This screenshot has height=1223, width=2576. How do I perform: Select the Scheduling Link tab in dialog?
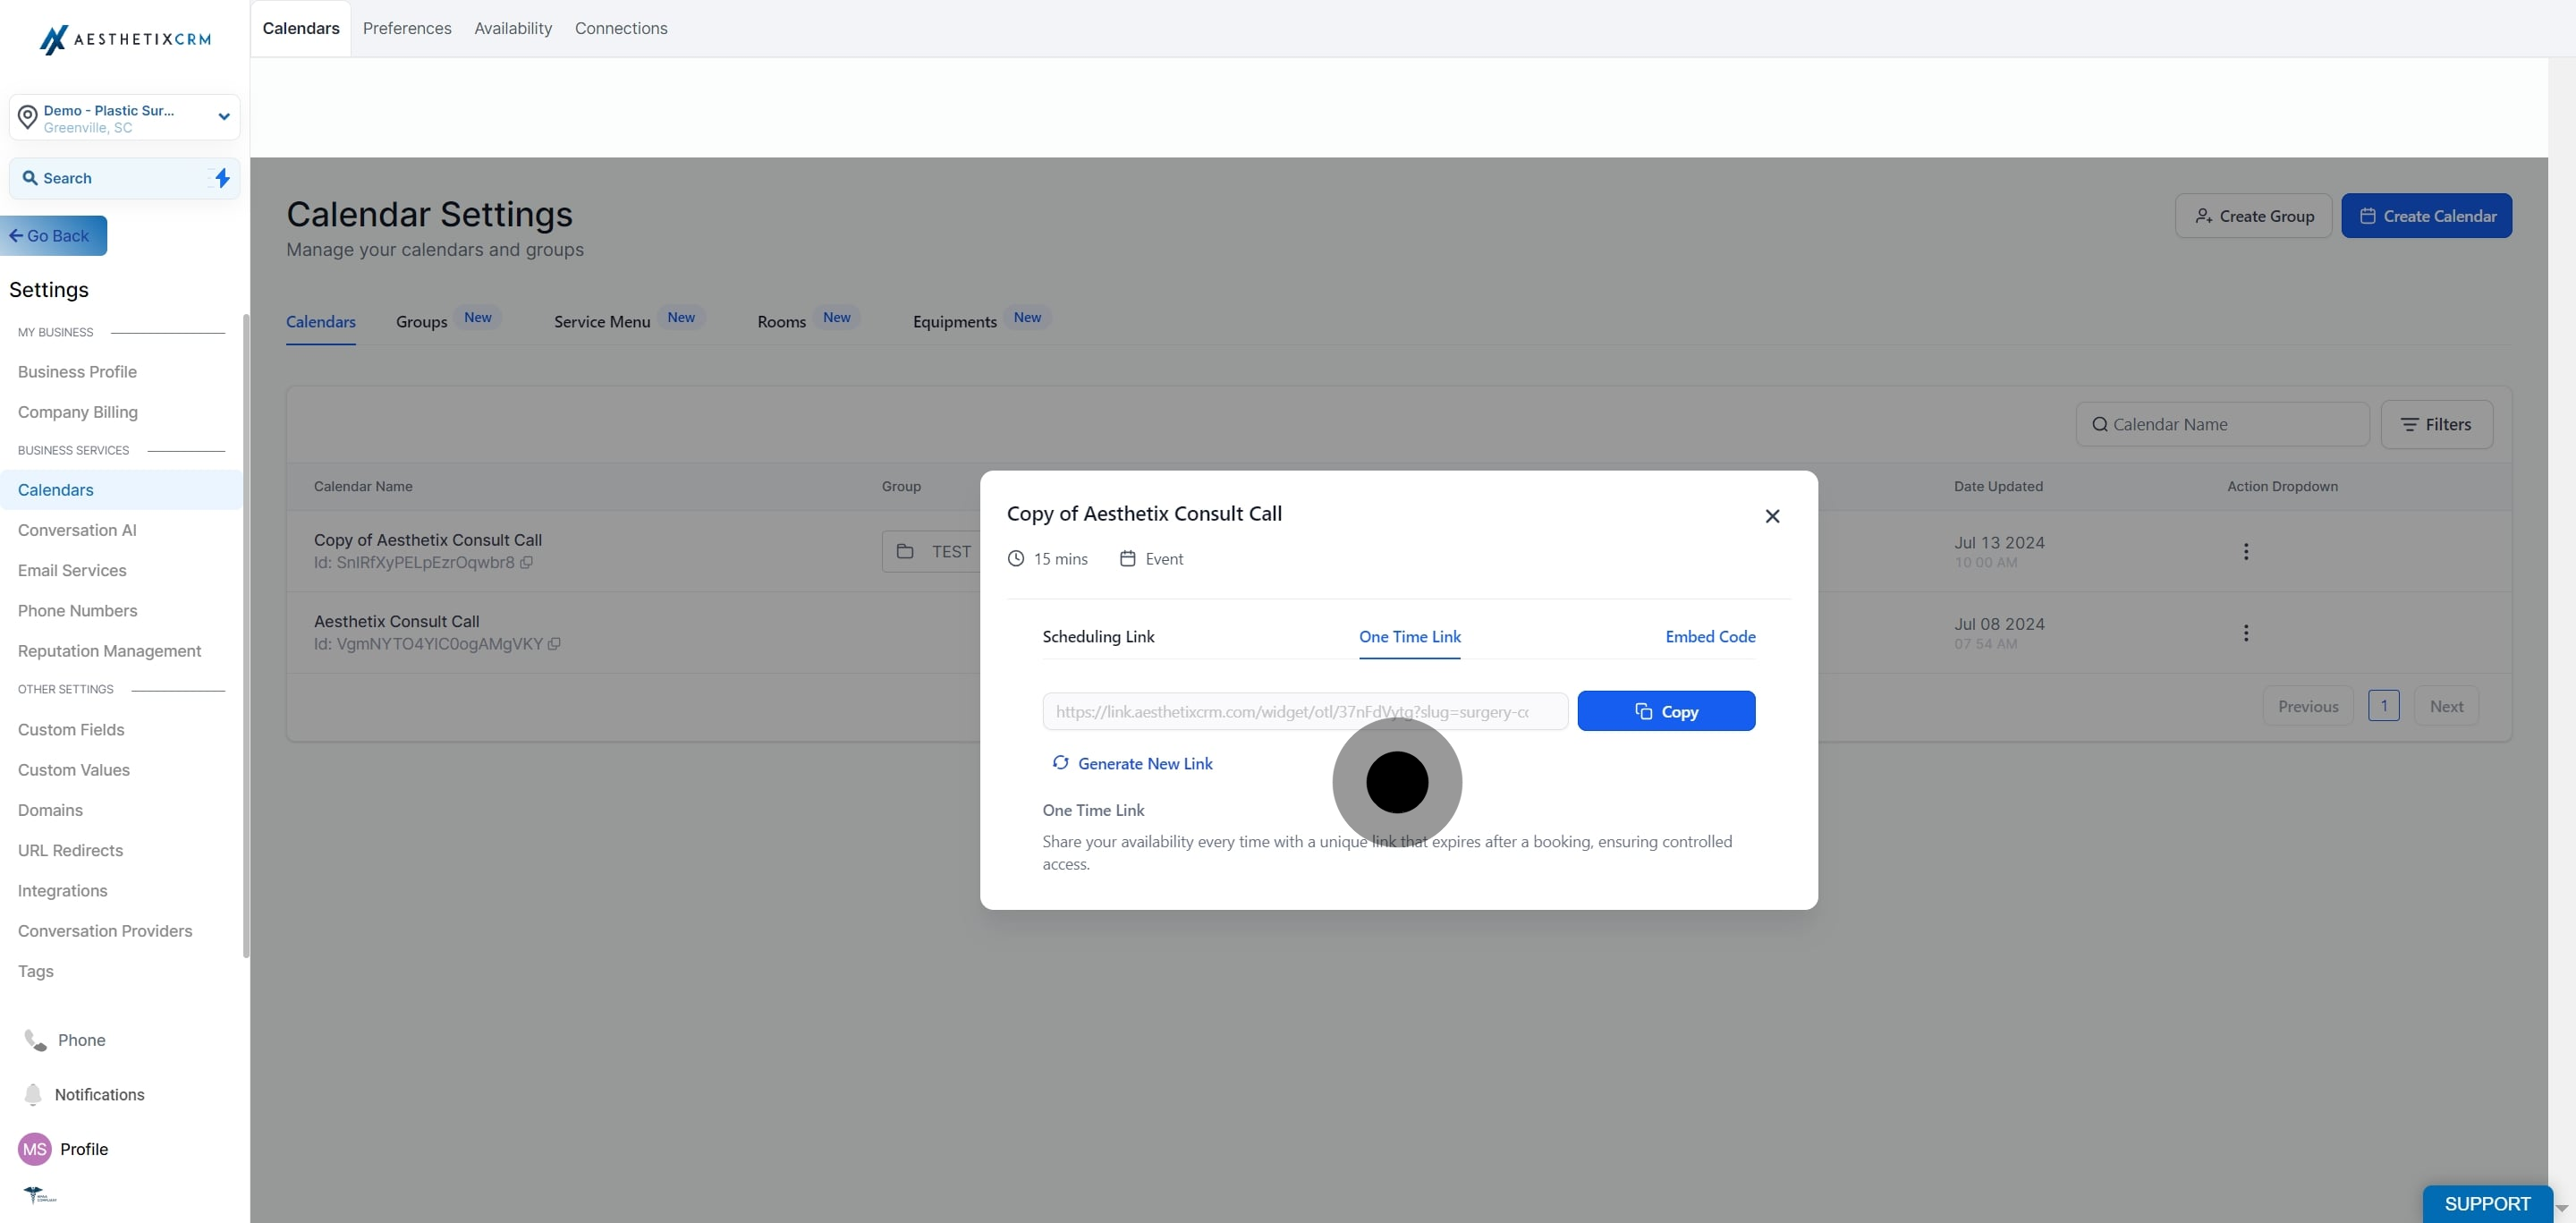tap(1098, 637)
